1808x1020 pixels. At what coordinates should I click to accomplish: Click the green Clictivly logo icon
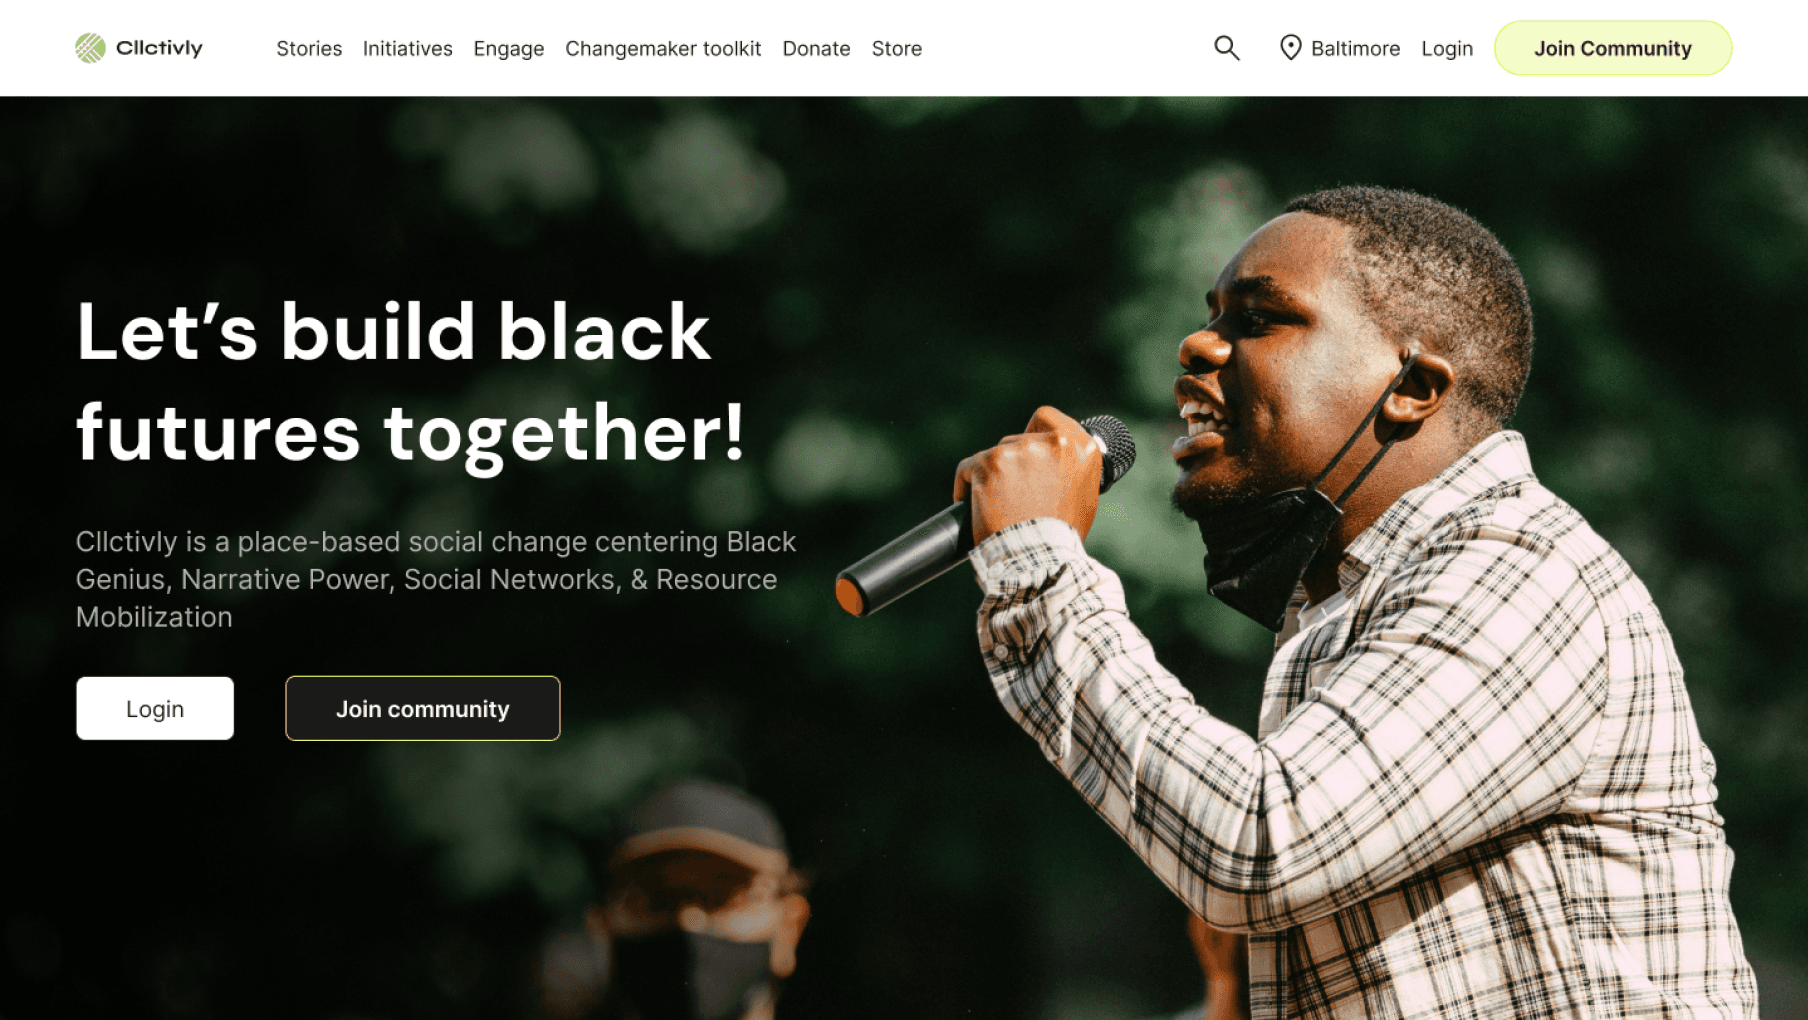tap(90, 48)
